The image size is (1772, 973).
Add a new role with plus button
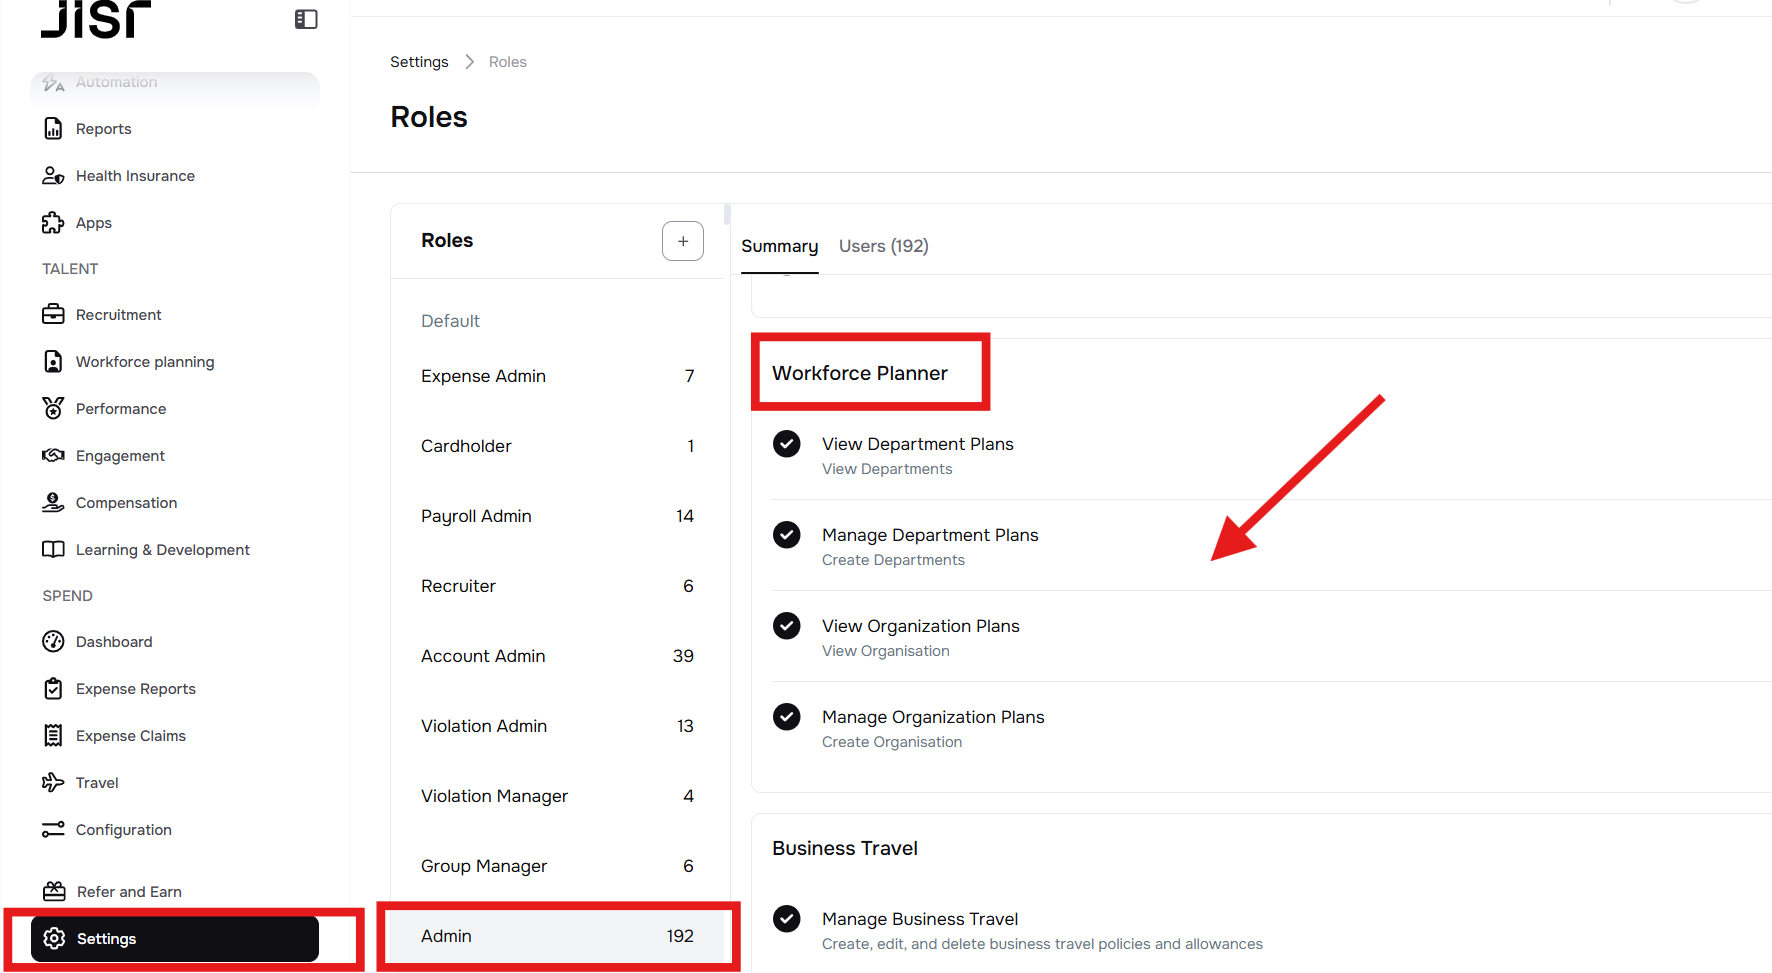683,241
